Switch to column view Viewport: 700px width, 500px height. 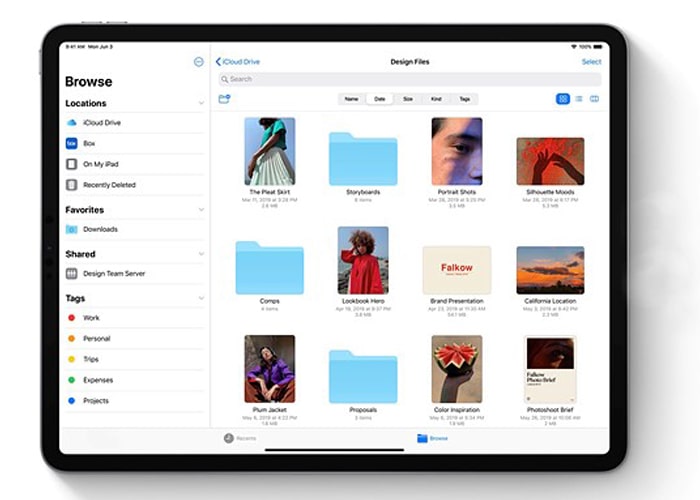coord(594,99)
